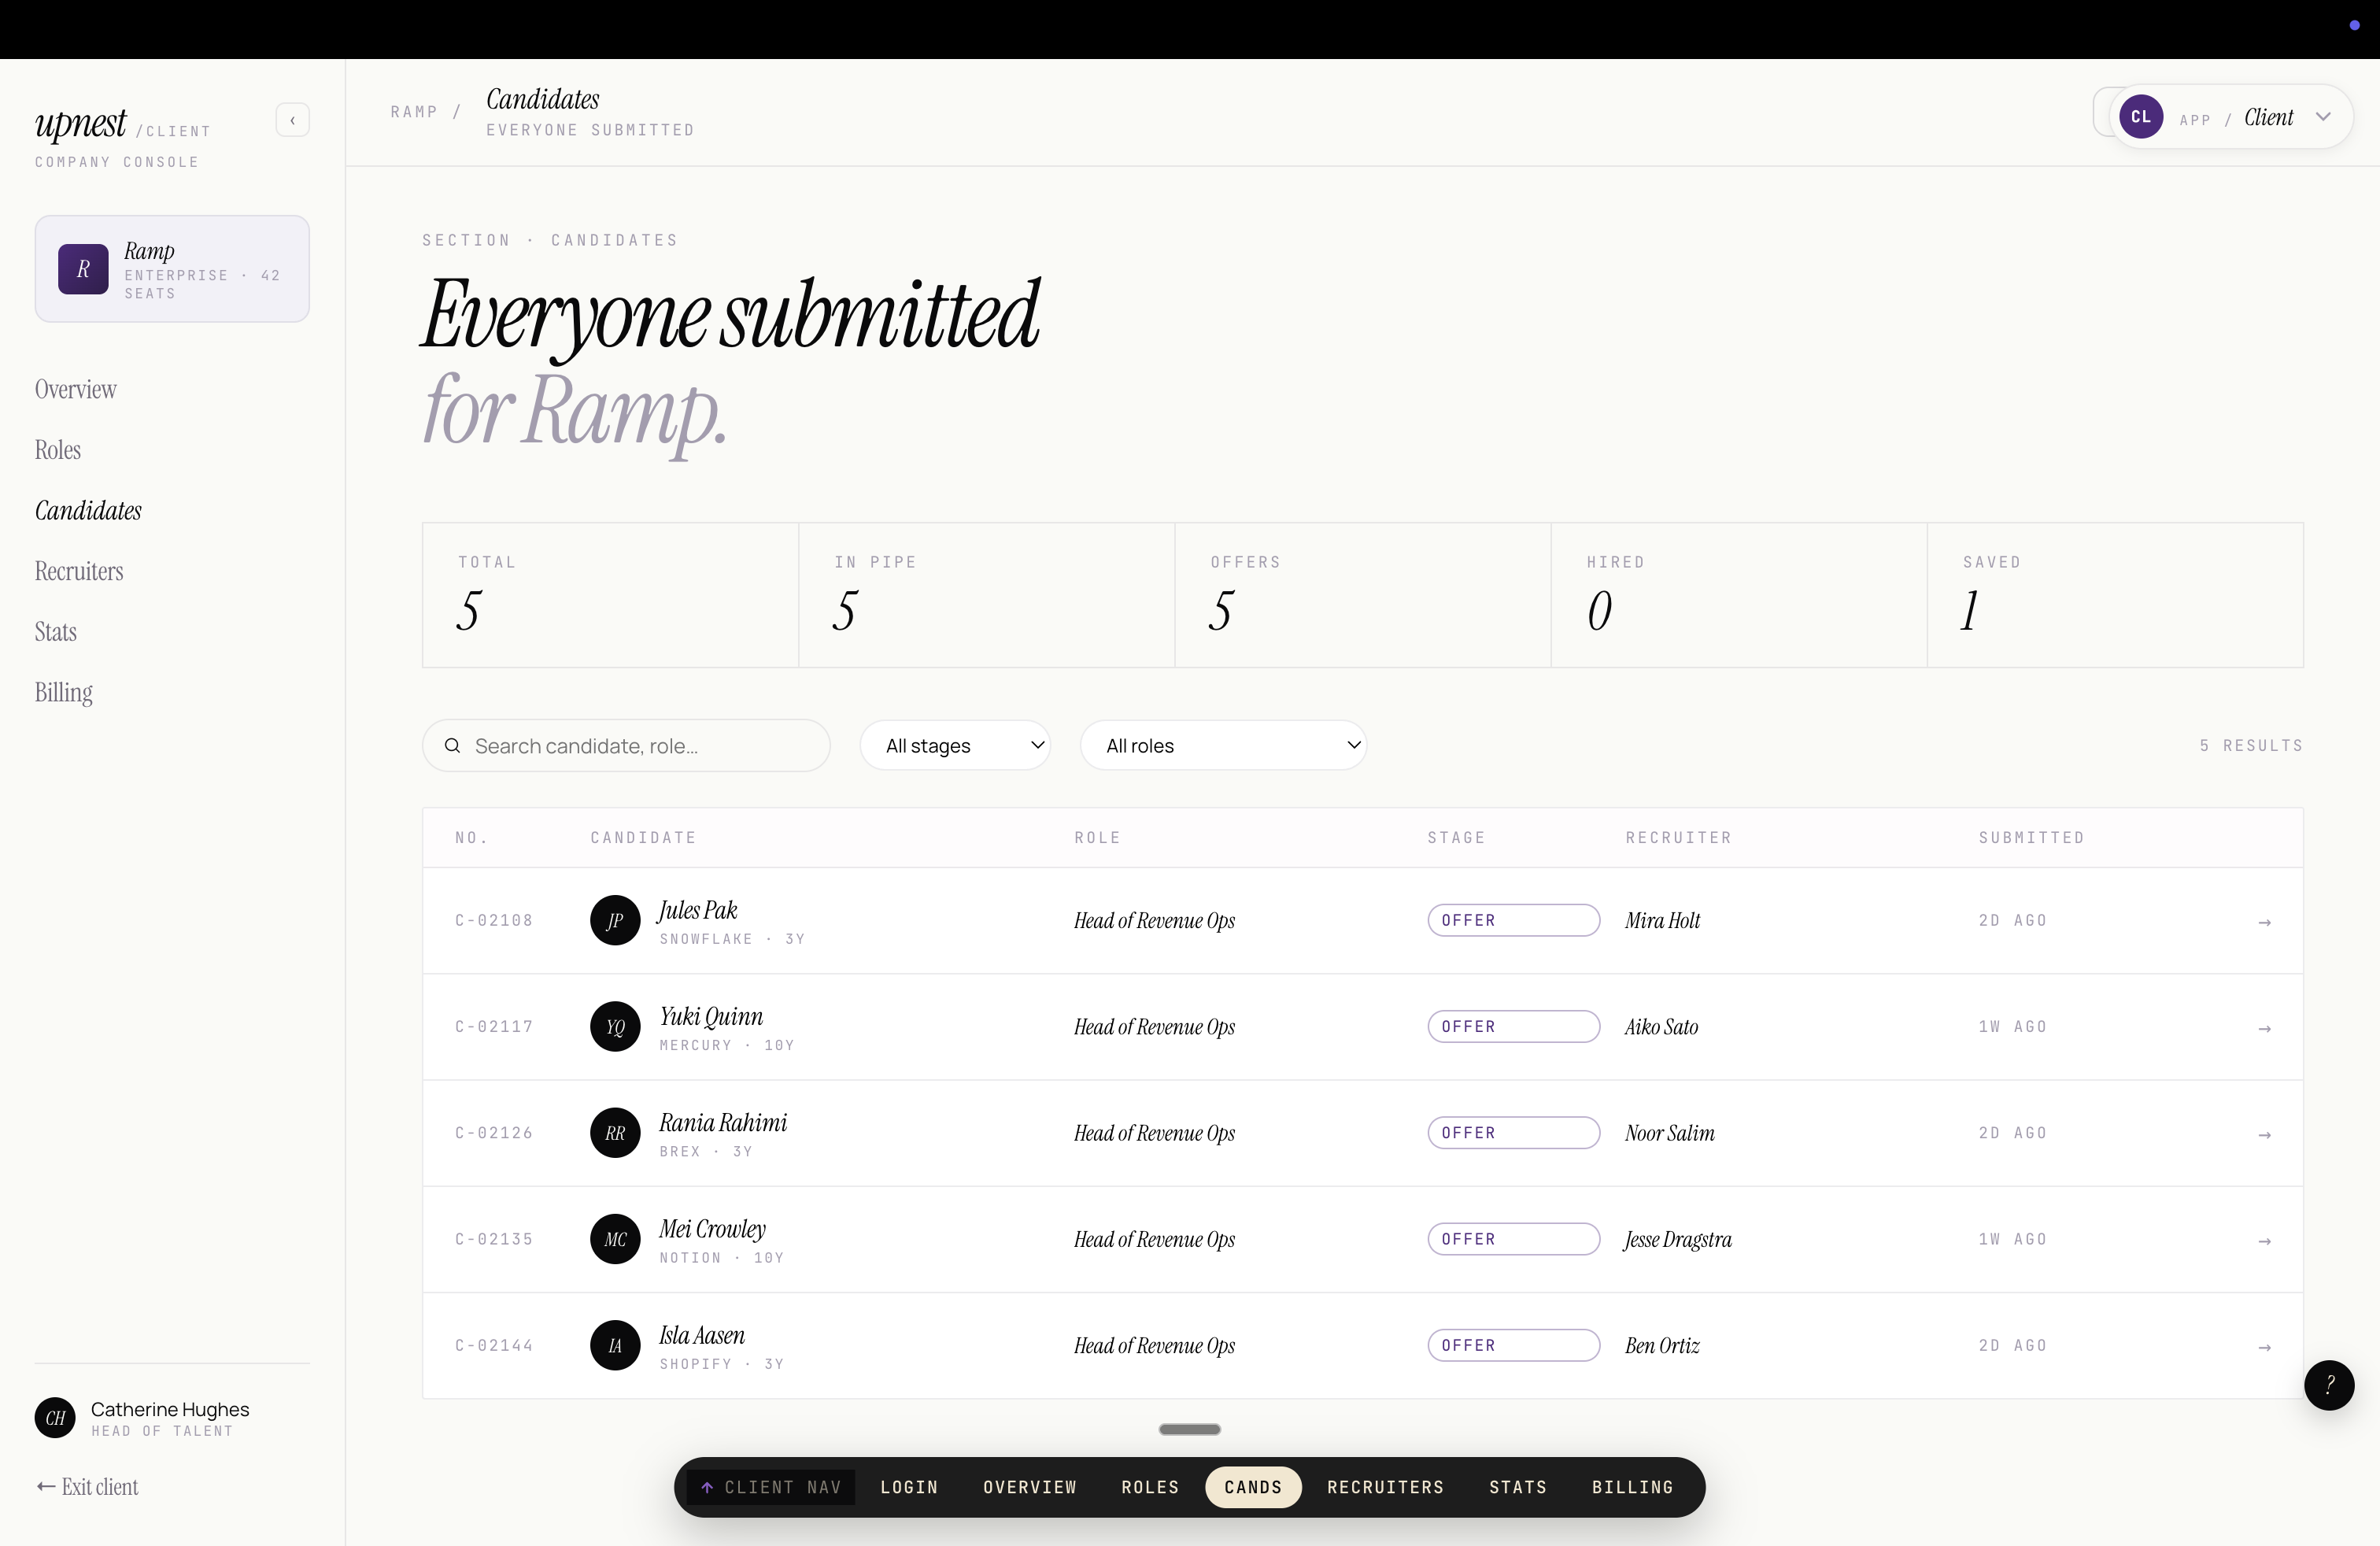
Task: Click recruiter name Noor Salim
Action: pyautogui.click(x=1669, y=1133)
